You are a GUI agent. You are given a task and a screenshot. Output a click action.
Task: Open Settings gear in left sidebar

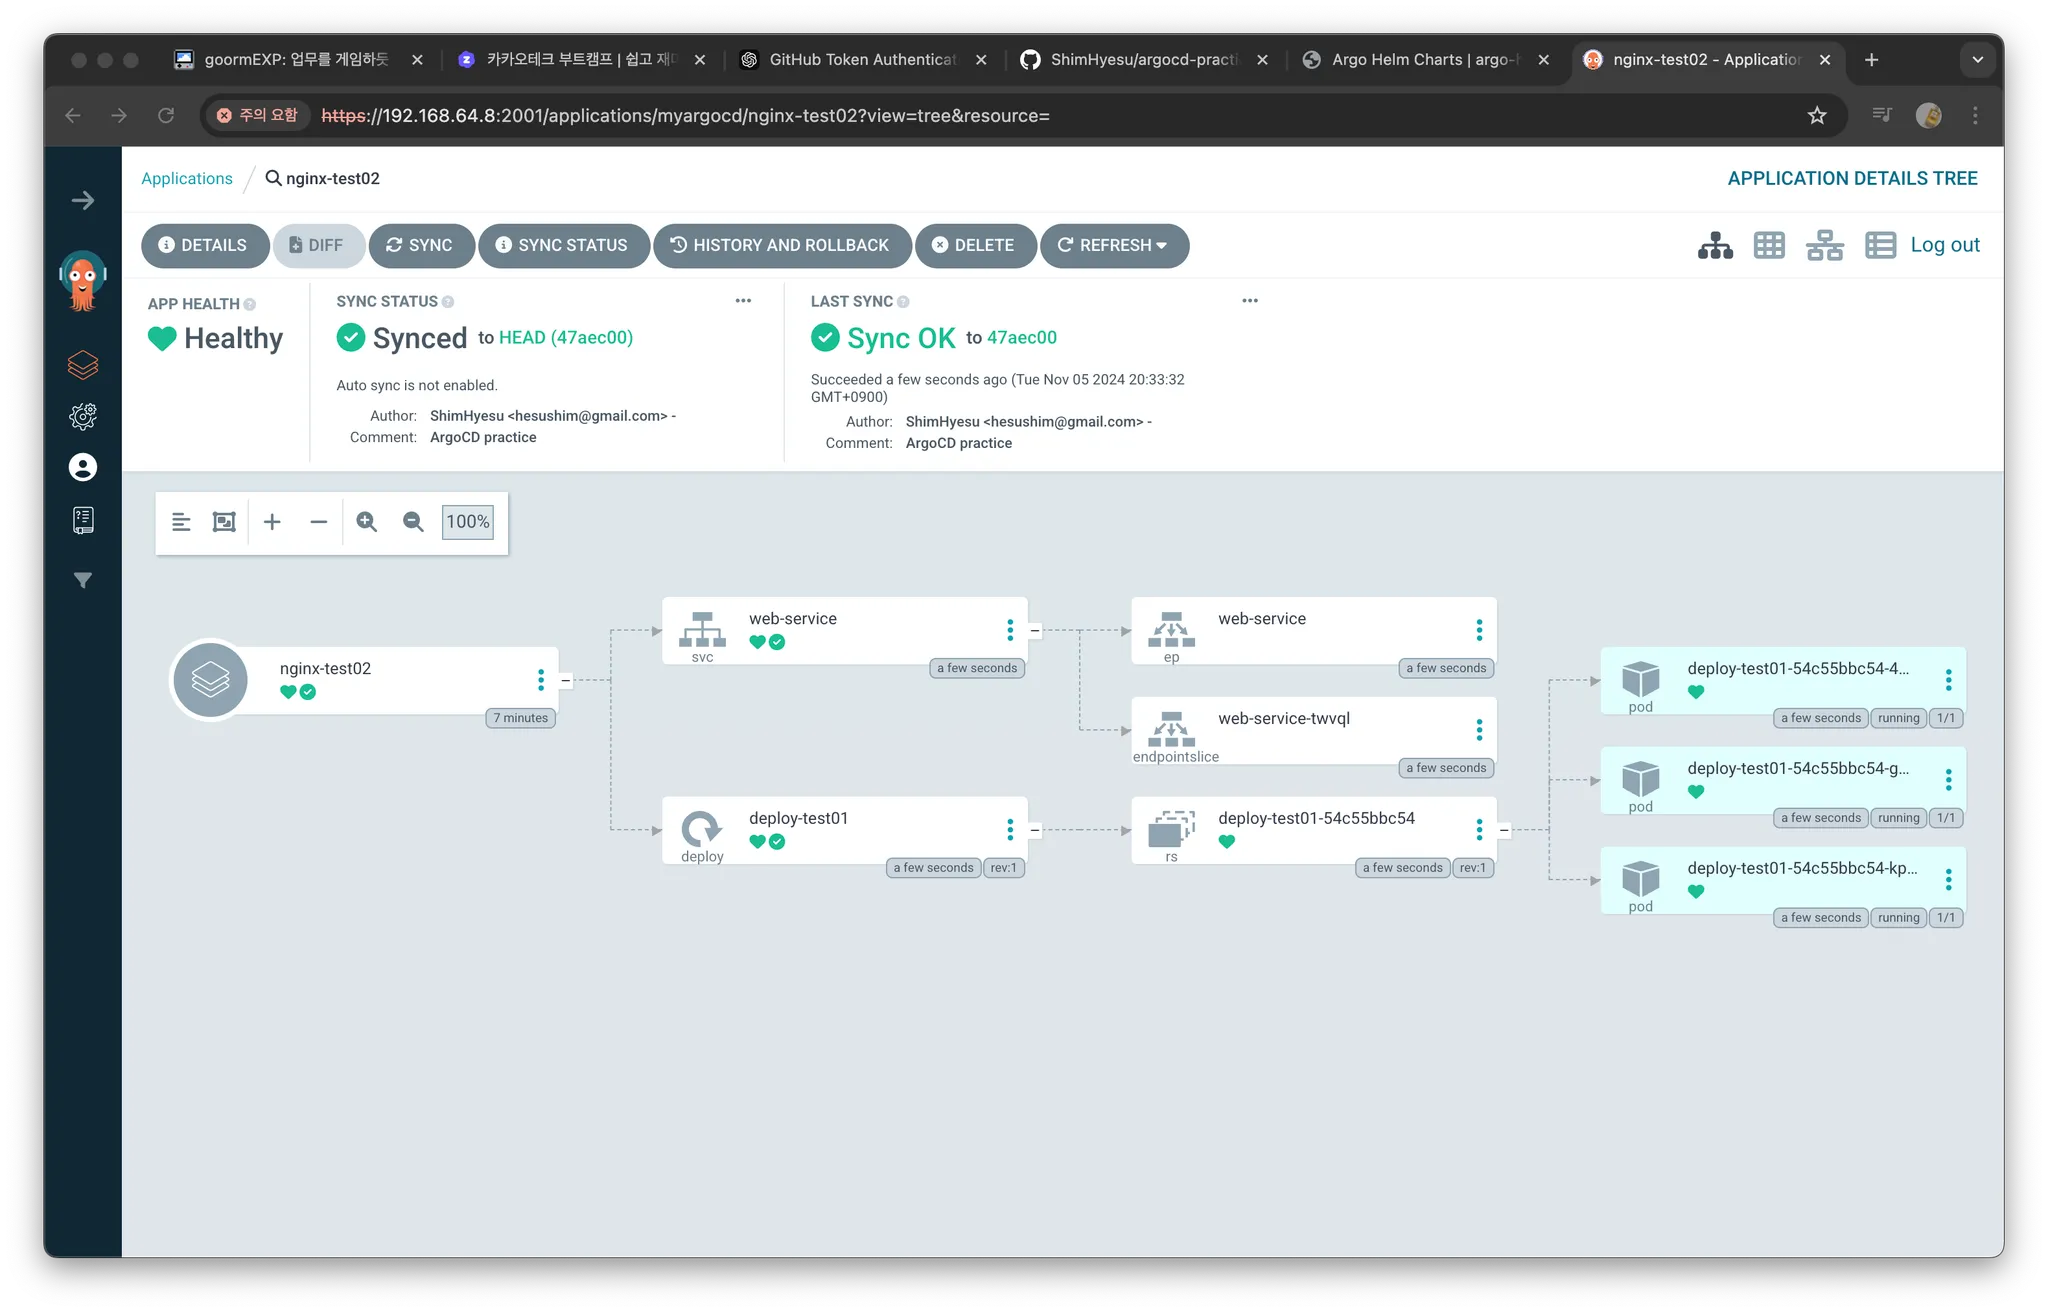pyautogui.click(x=83, y=416)
